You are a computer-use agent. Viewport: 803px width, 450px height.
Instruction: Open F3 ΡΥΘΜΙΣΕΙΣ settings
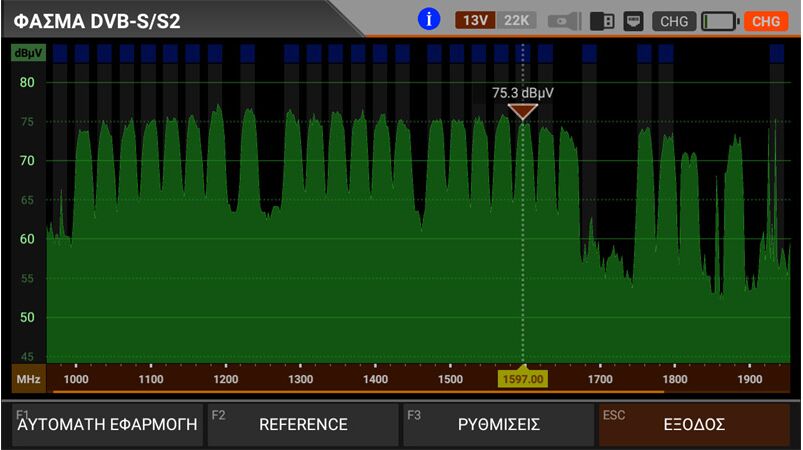(498, 424)
